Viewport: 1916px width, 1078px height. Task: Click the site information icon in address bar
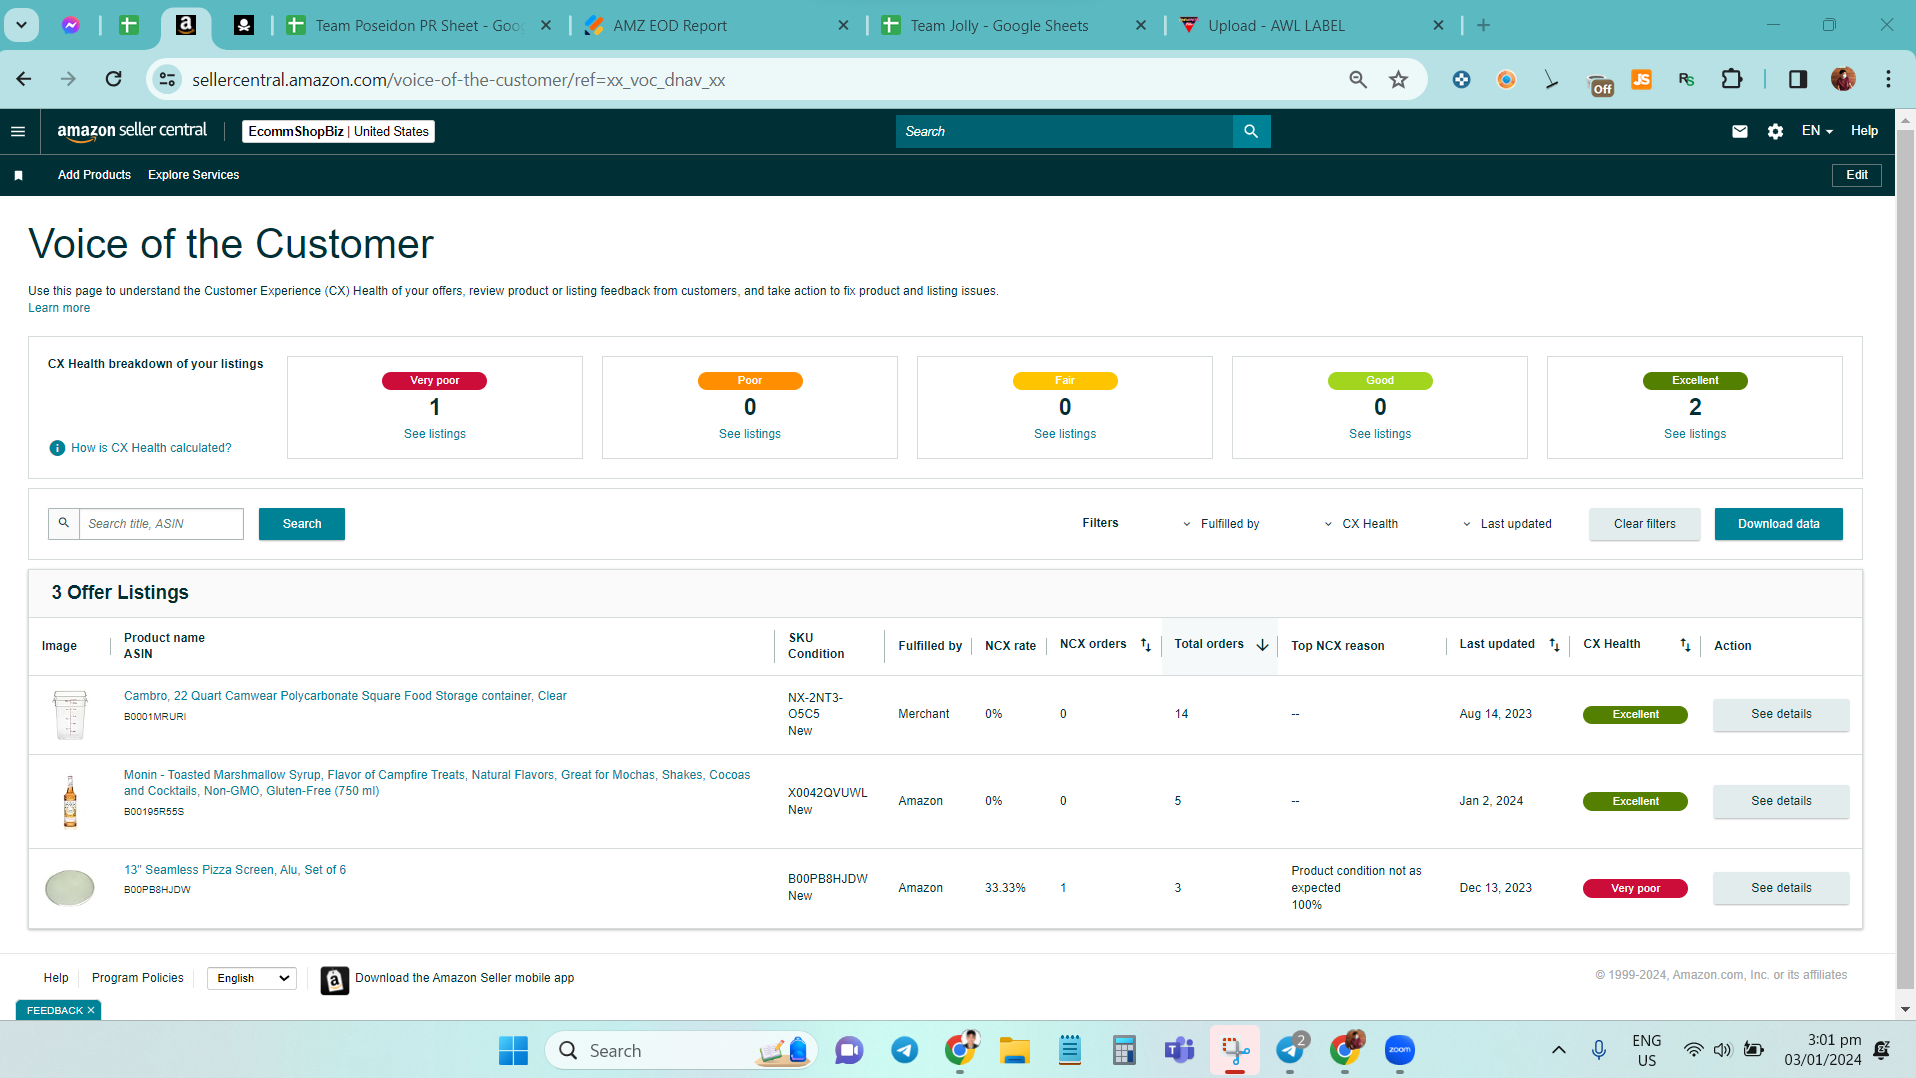pos(168,79)
